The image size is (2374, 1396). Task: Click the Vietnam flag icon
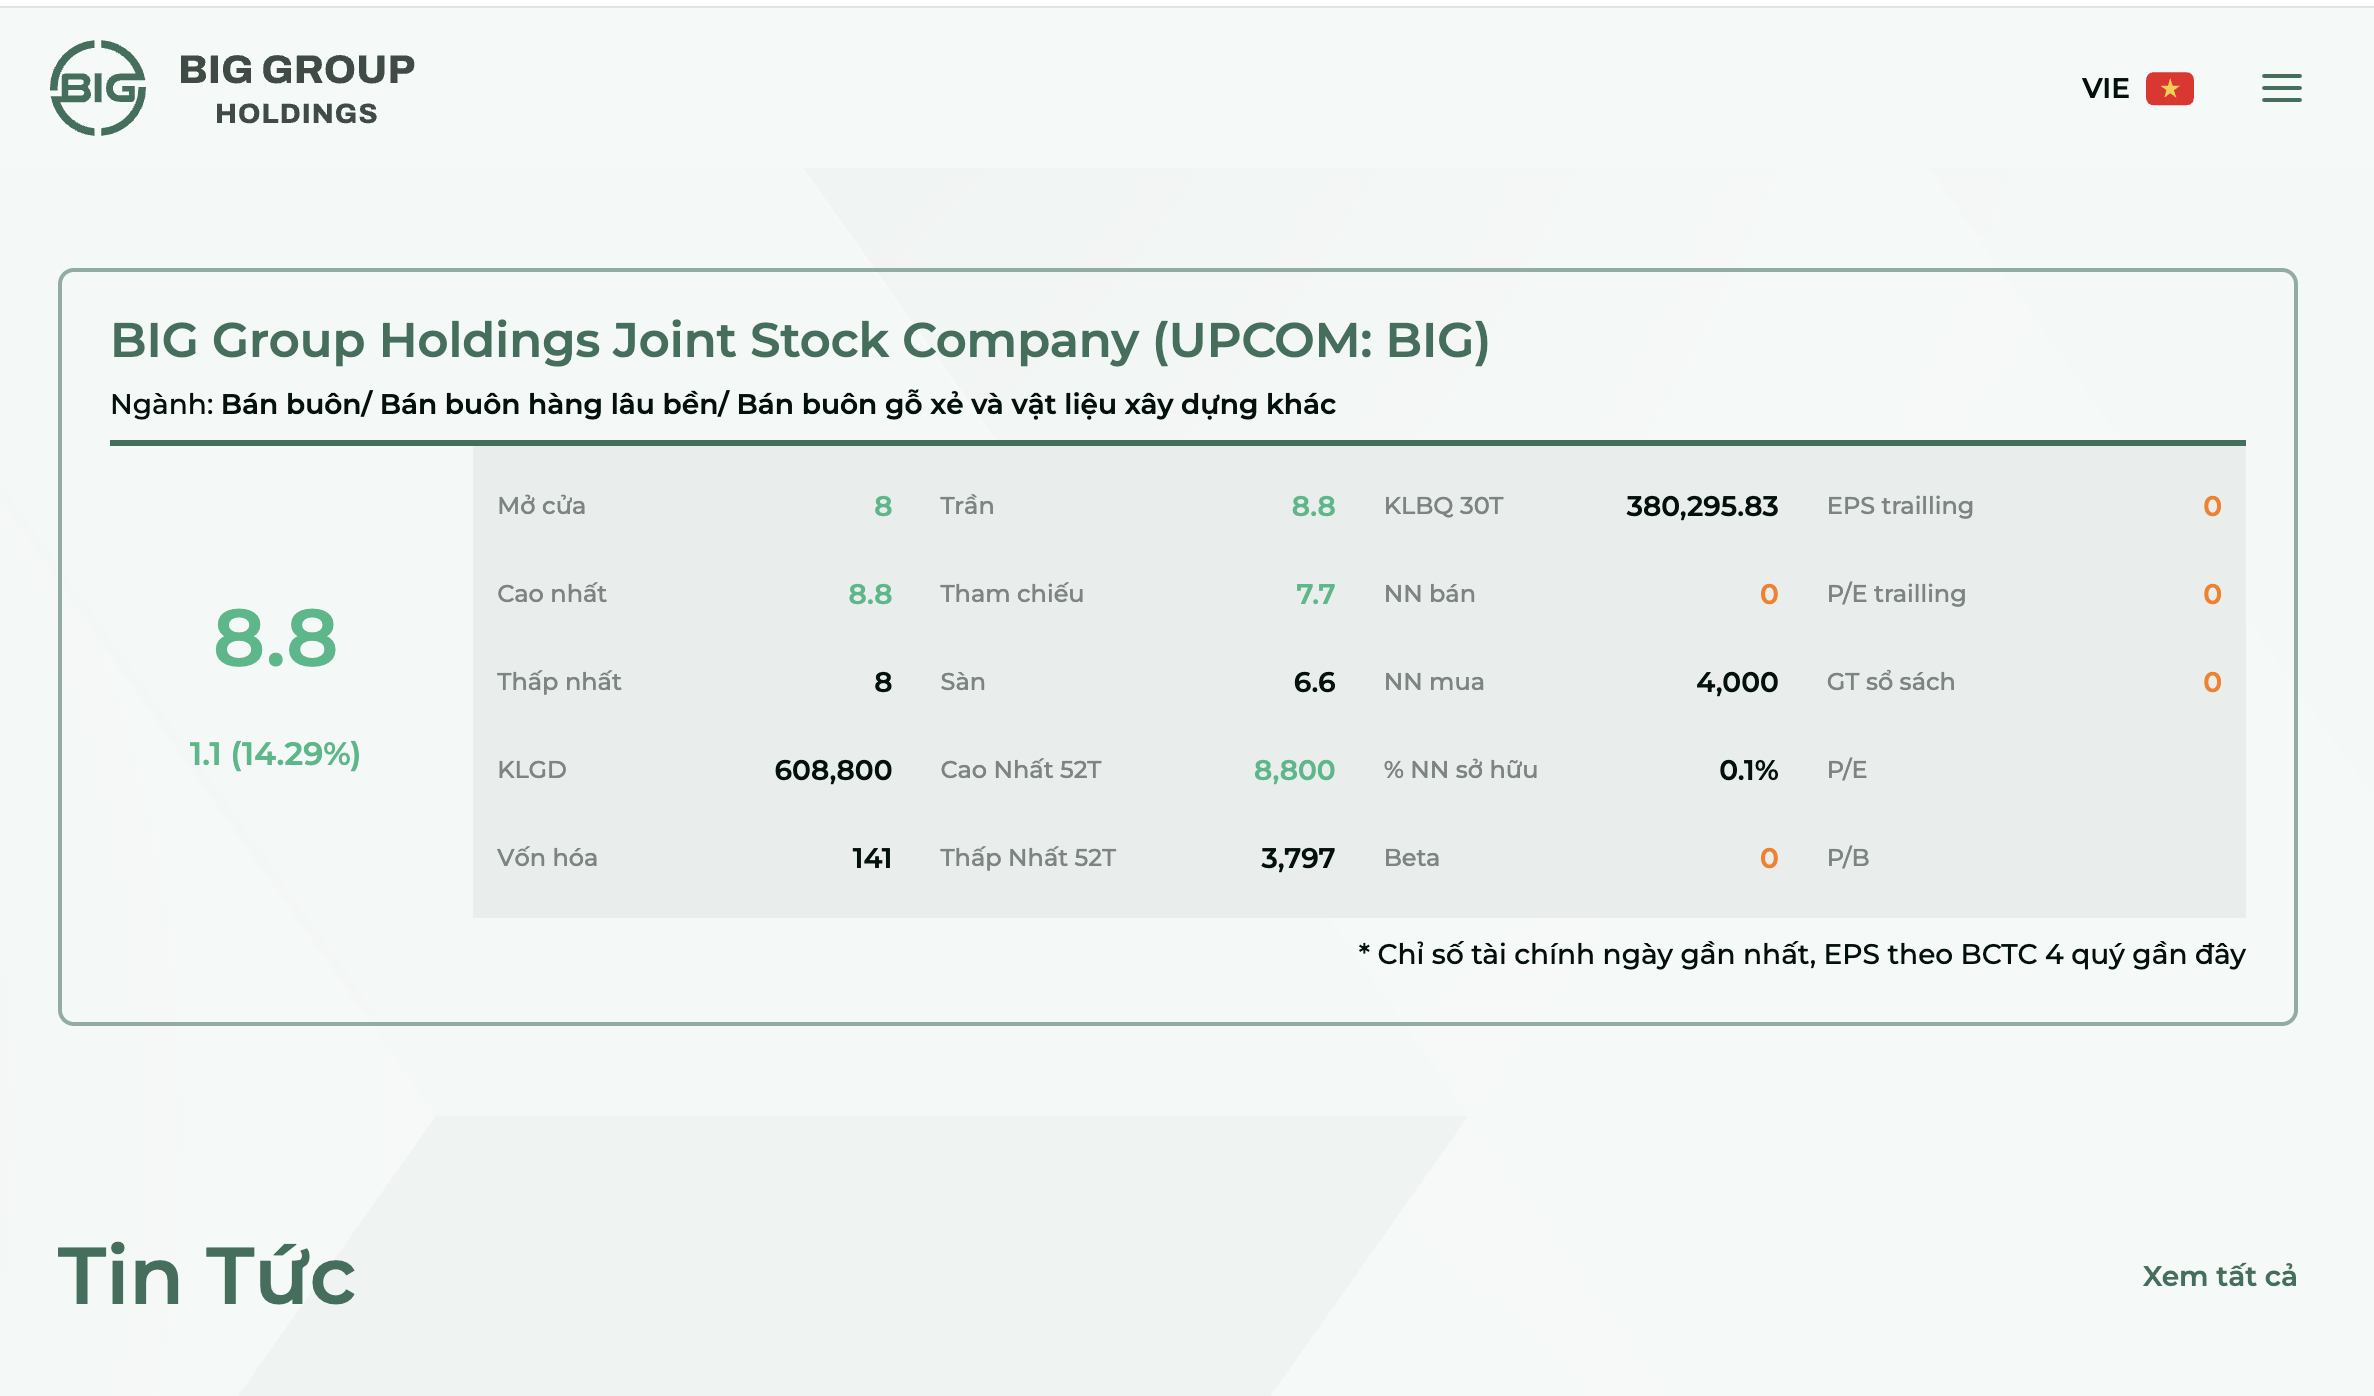click(2169, 88)
